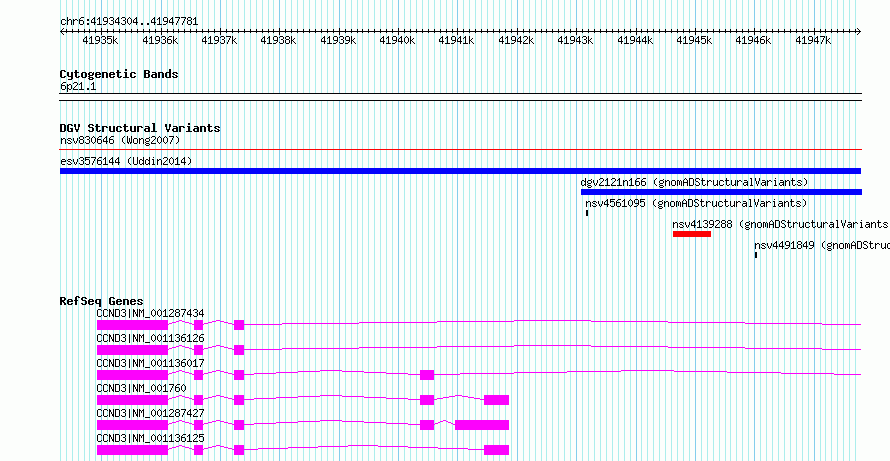Open variant nsv4139288 gnomAD label
890x461 pixels.
point(780,224)
